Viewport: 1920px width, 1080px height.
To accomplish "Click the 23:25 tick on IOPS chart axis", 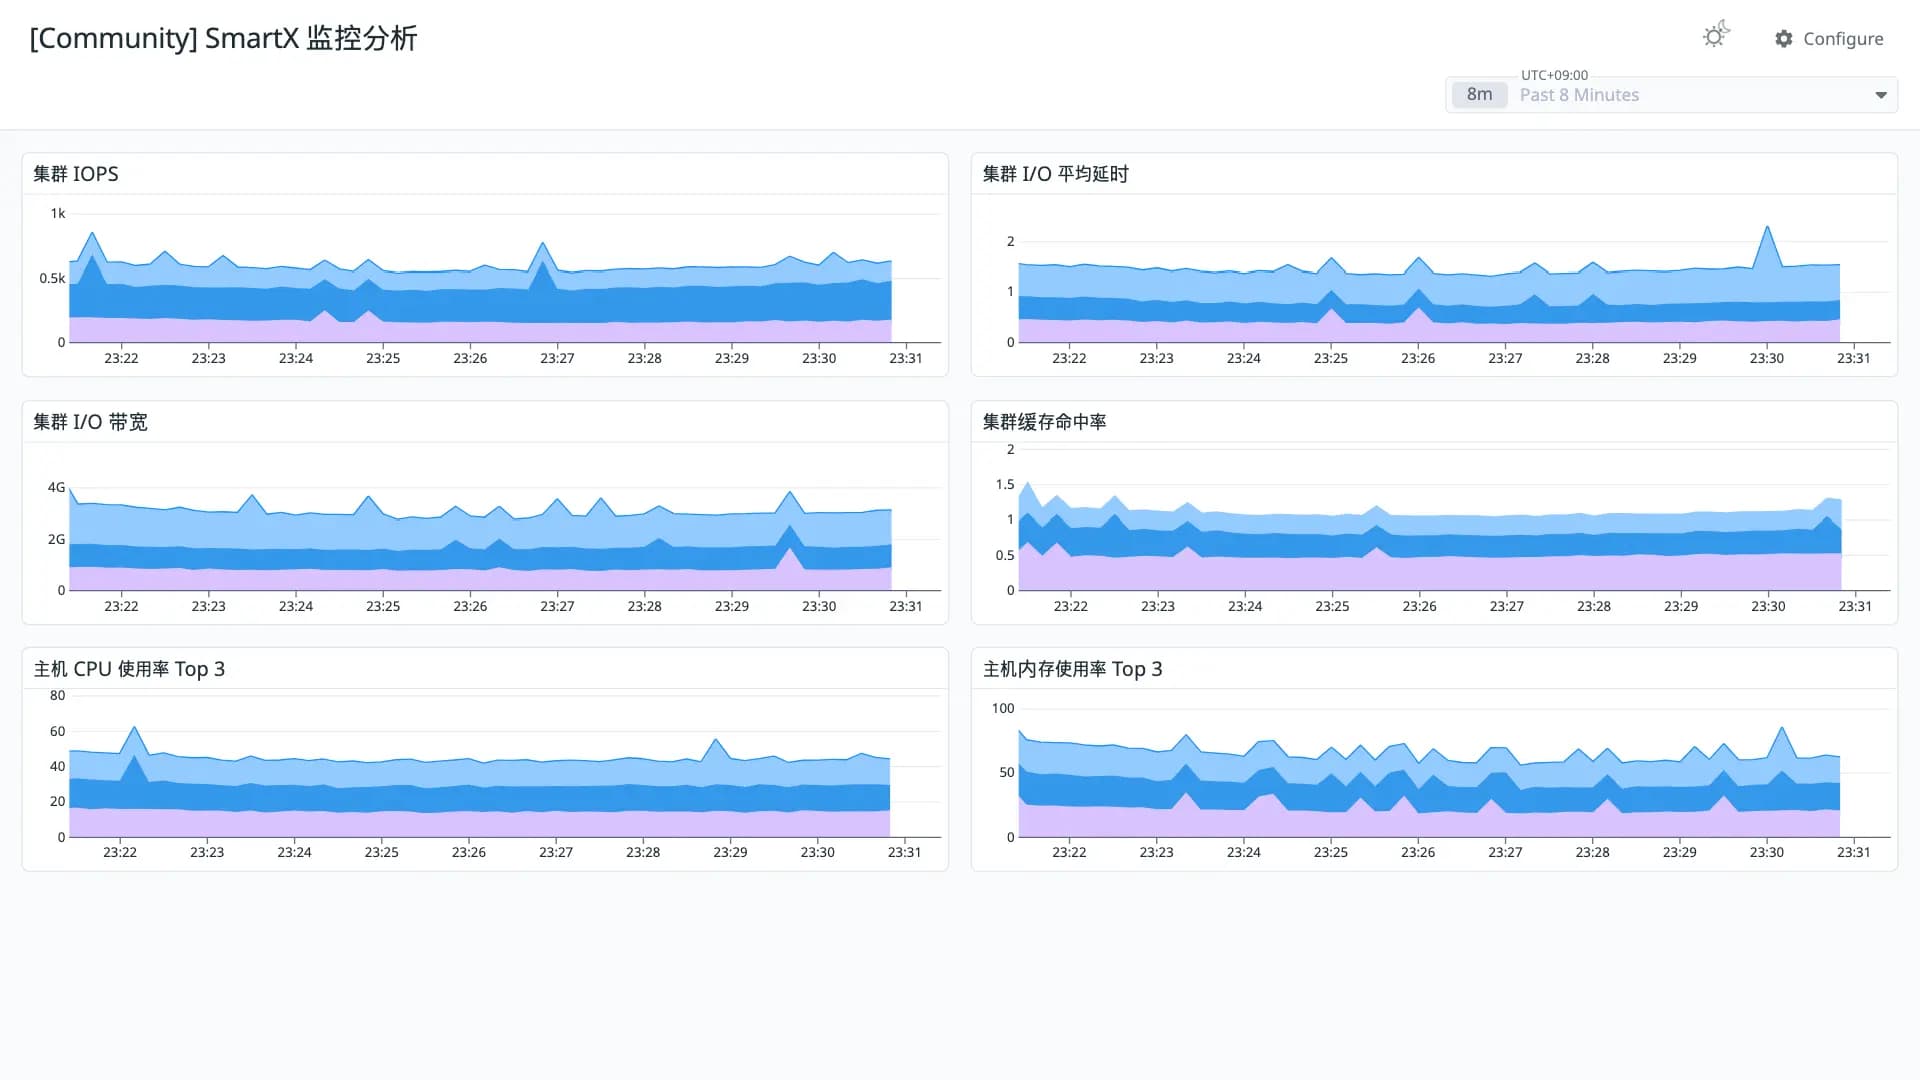I will coord(383,358).
